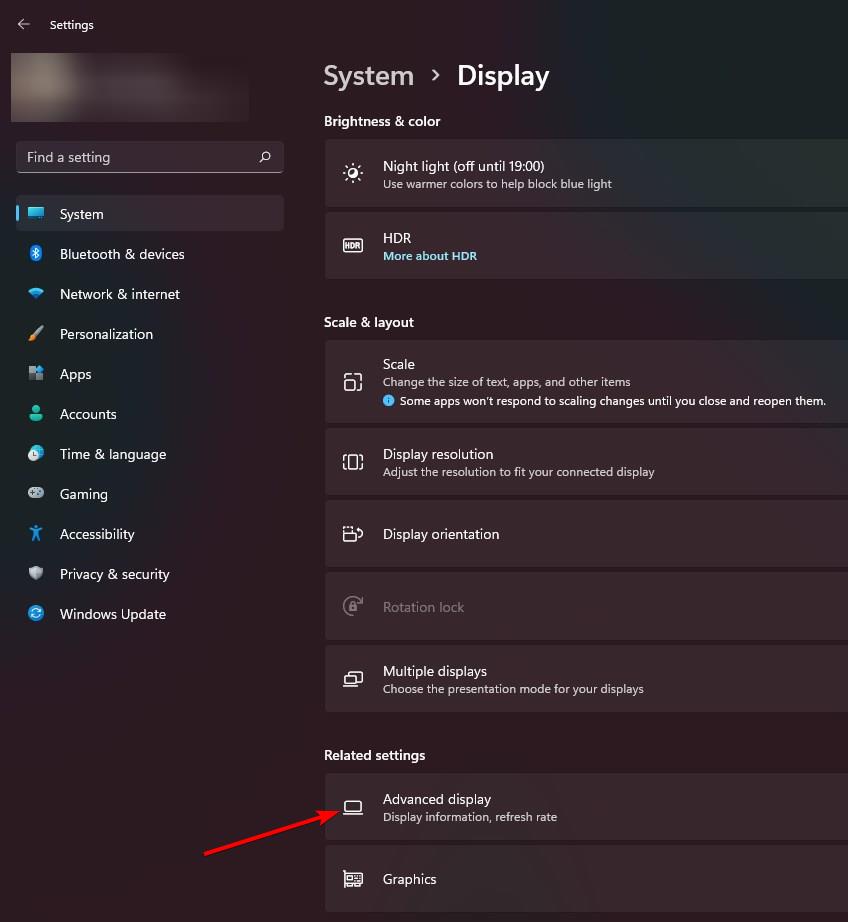Focus the Find a setting search box
The width and height of the screenshot is (848, 922).
[x=150, y=157]
